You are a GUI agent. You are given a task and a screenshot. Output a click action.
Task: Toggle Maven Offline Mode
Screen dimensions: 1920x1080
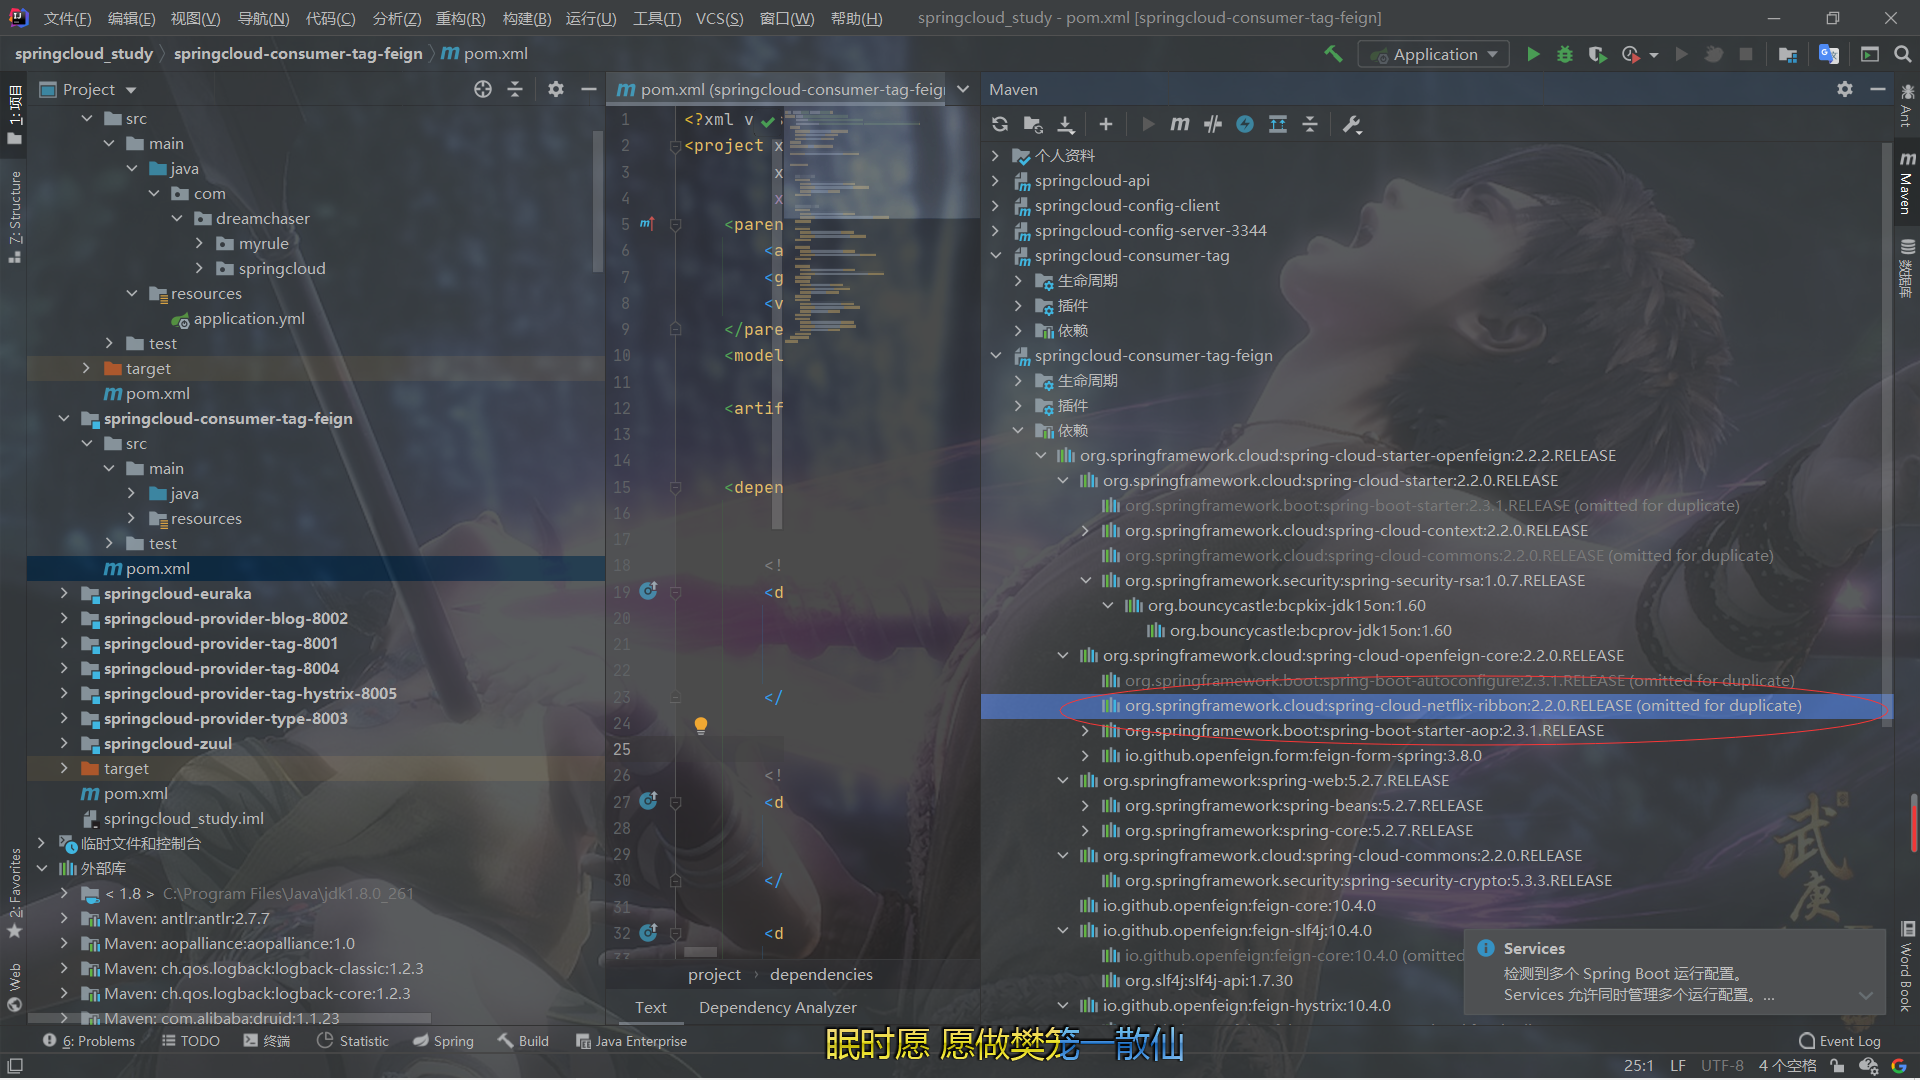[1213, 124]
